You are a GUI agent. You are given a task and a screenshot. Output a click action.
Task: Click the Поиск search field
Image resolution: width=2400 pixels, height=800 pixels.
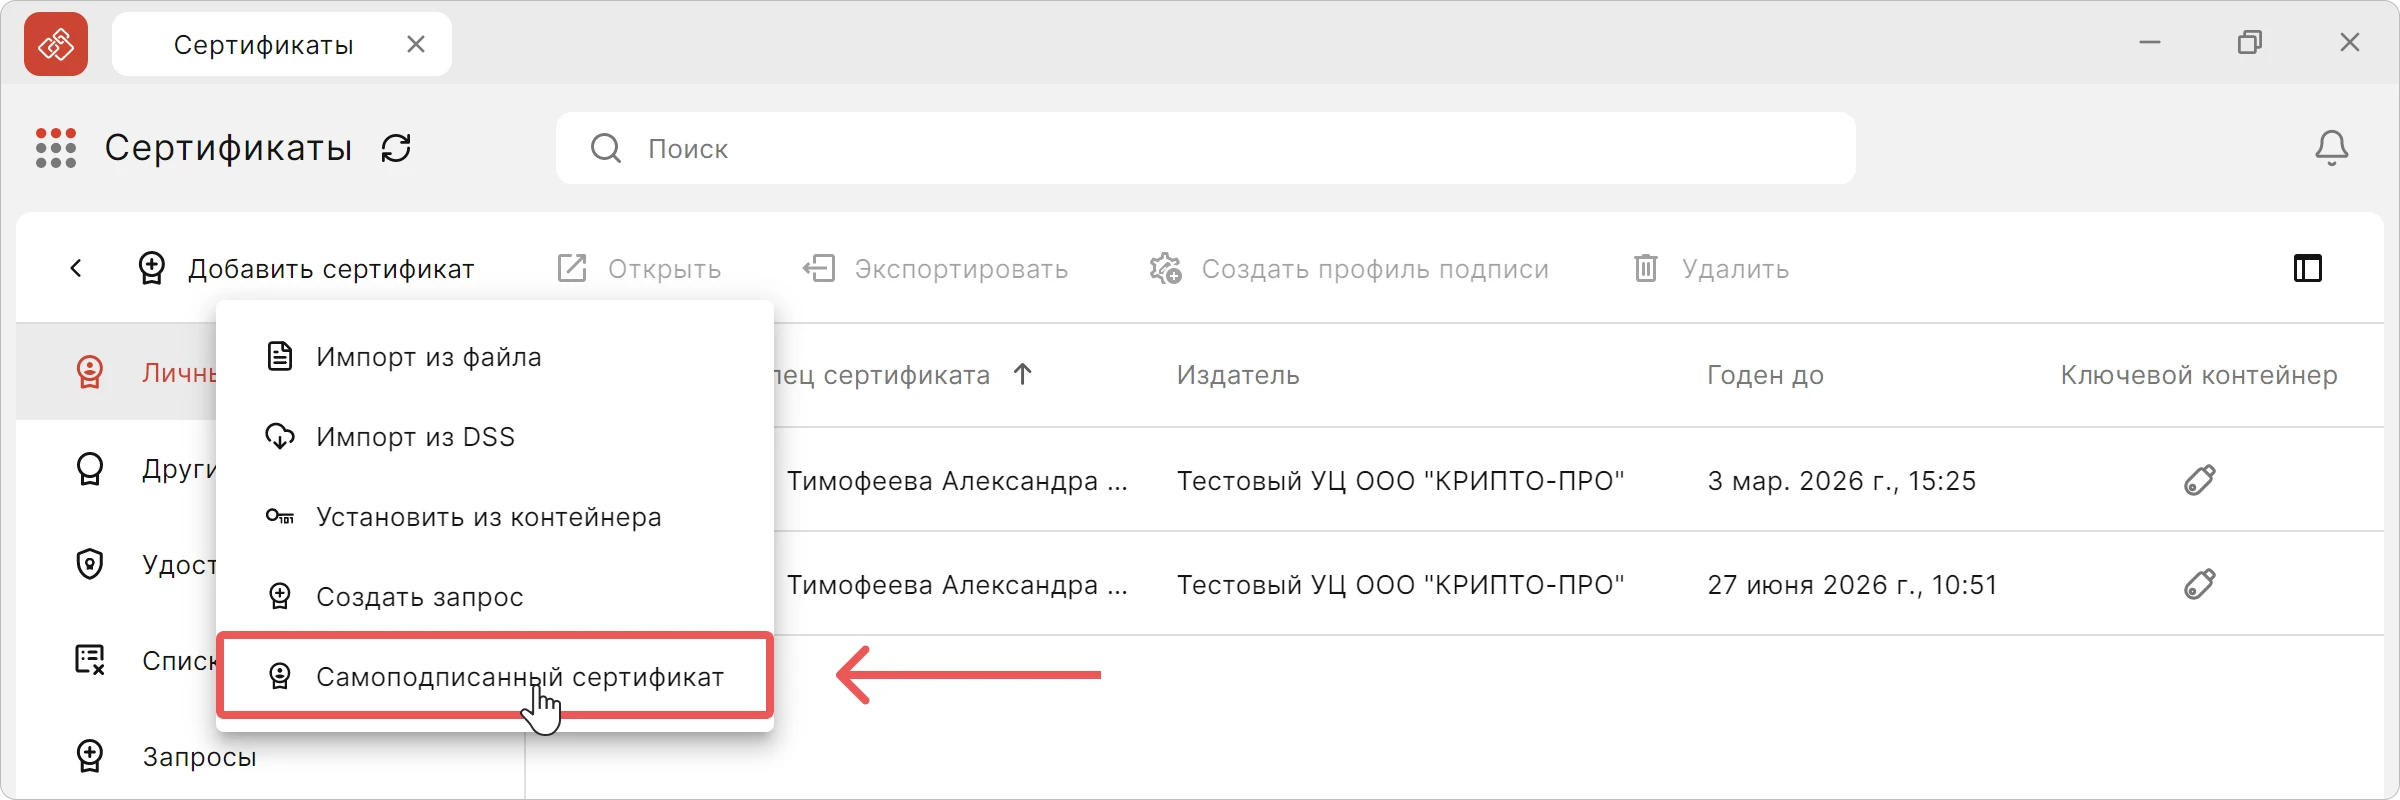coord(1205,148)
